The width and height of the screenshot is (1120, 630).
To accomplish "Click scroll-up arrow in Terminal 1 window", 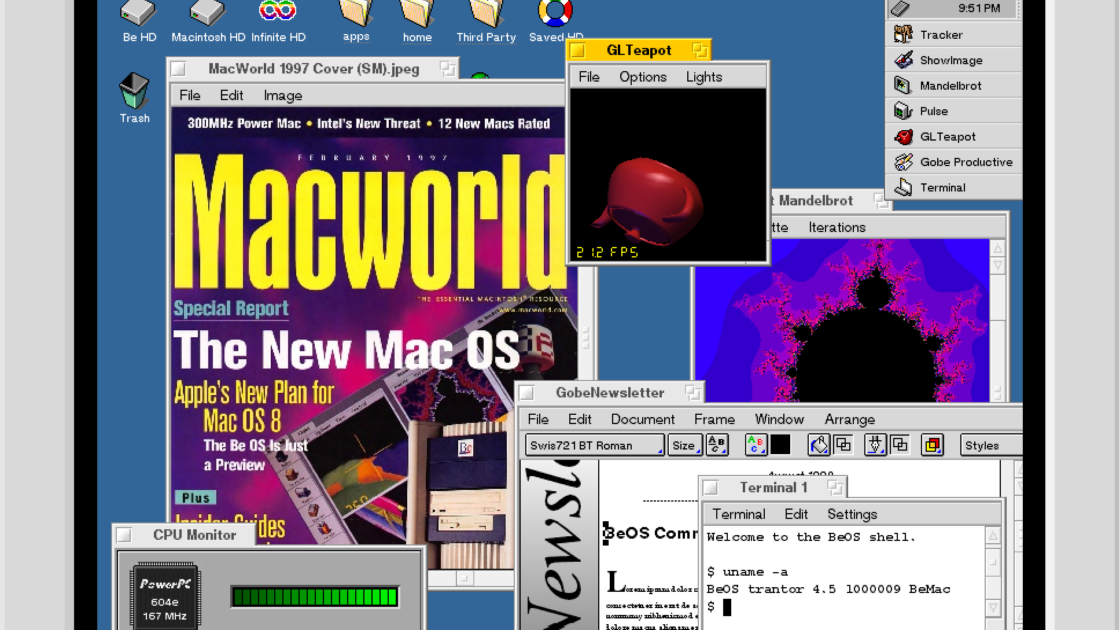I will (x=993, y=536).
